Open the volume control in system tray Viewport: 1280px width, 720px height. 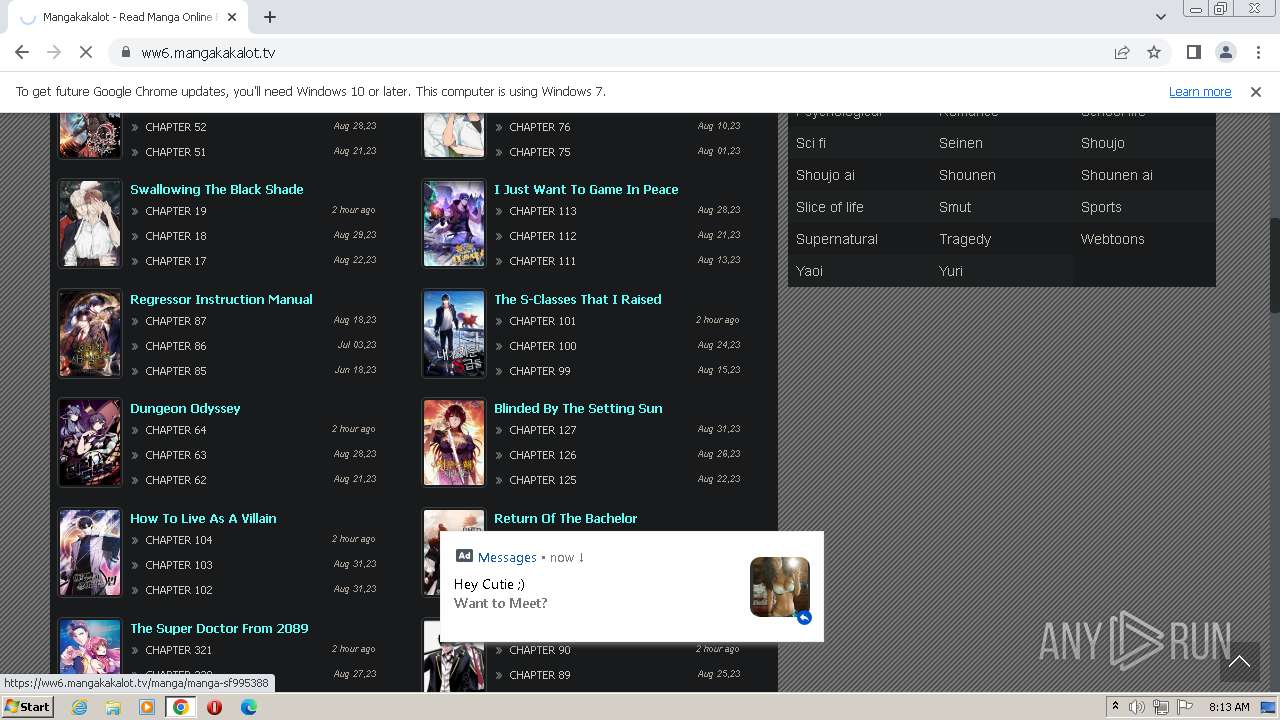(x=1137, y=707)
